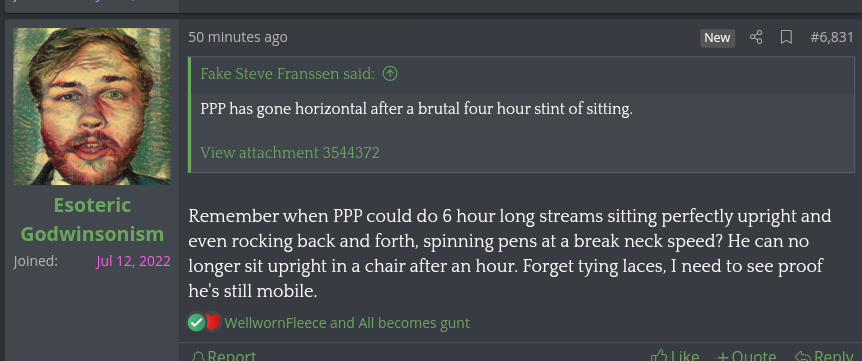Jump to original post via up-arrow icon
This screenshot has height=361, width=862.
(x=390, y=73)
